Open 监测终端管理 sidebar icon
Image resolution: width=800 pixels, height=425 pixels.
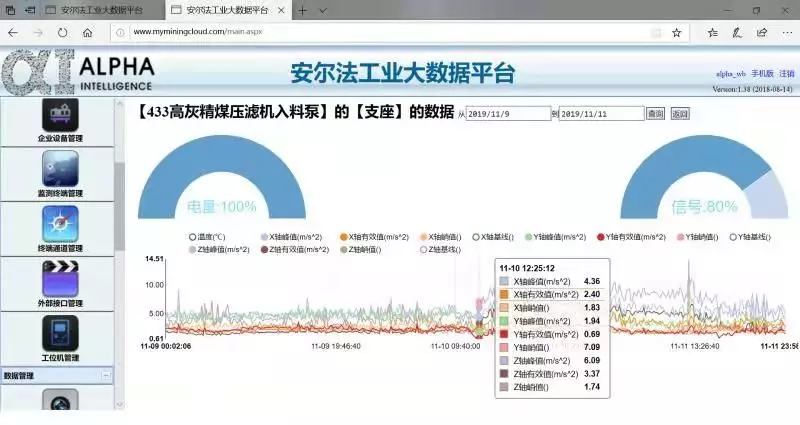[60, 168]
